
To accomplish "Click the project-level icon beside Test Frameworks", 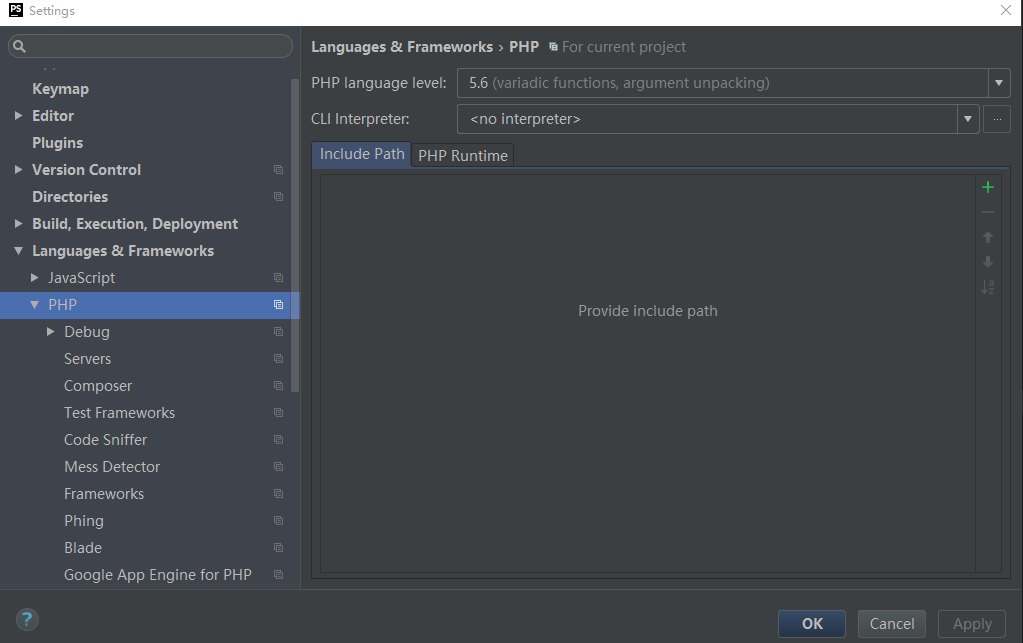I will click(279, 413).
